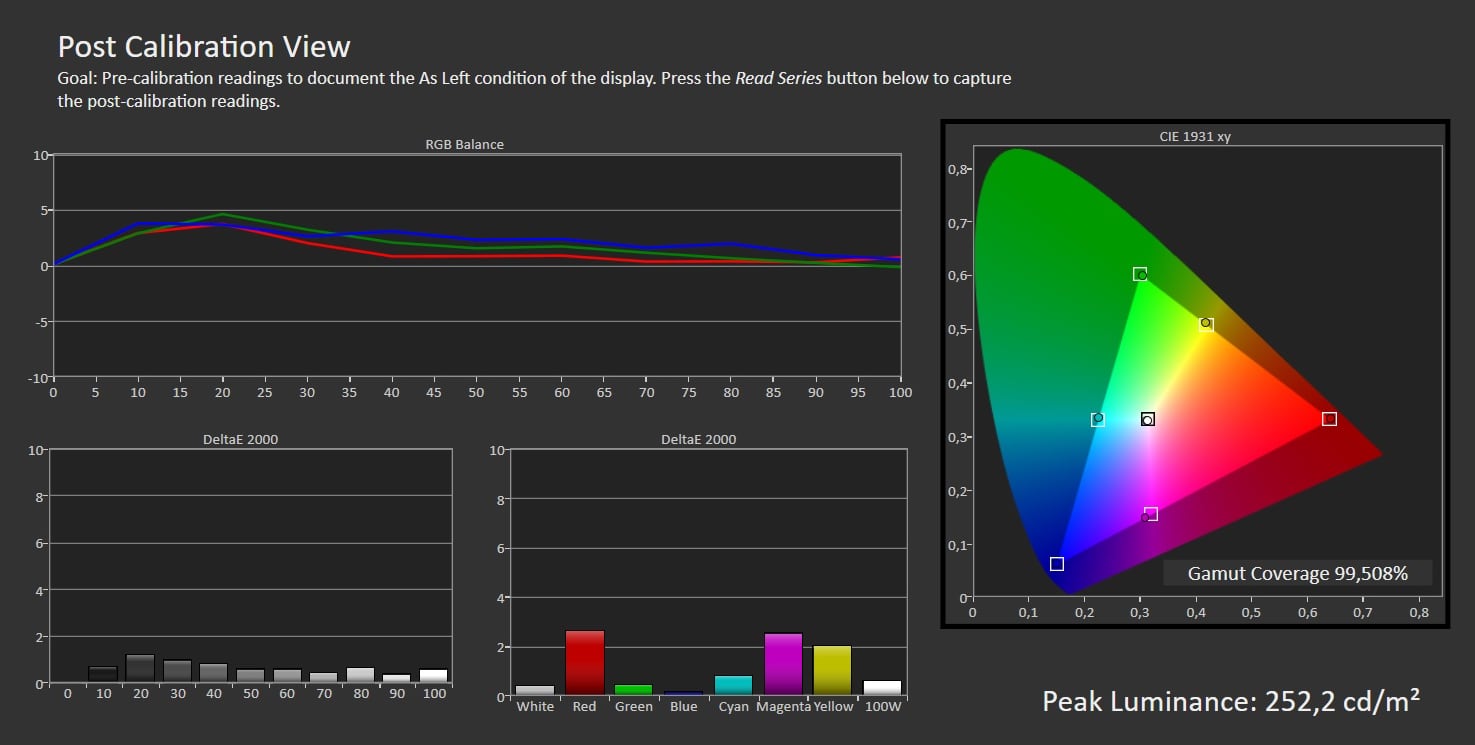Select the Cyan bar in DeltaE chart

pyautogui.click(x=733, y=685)
